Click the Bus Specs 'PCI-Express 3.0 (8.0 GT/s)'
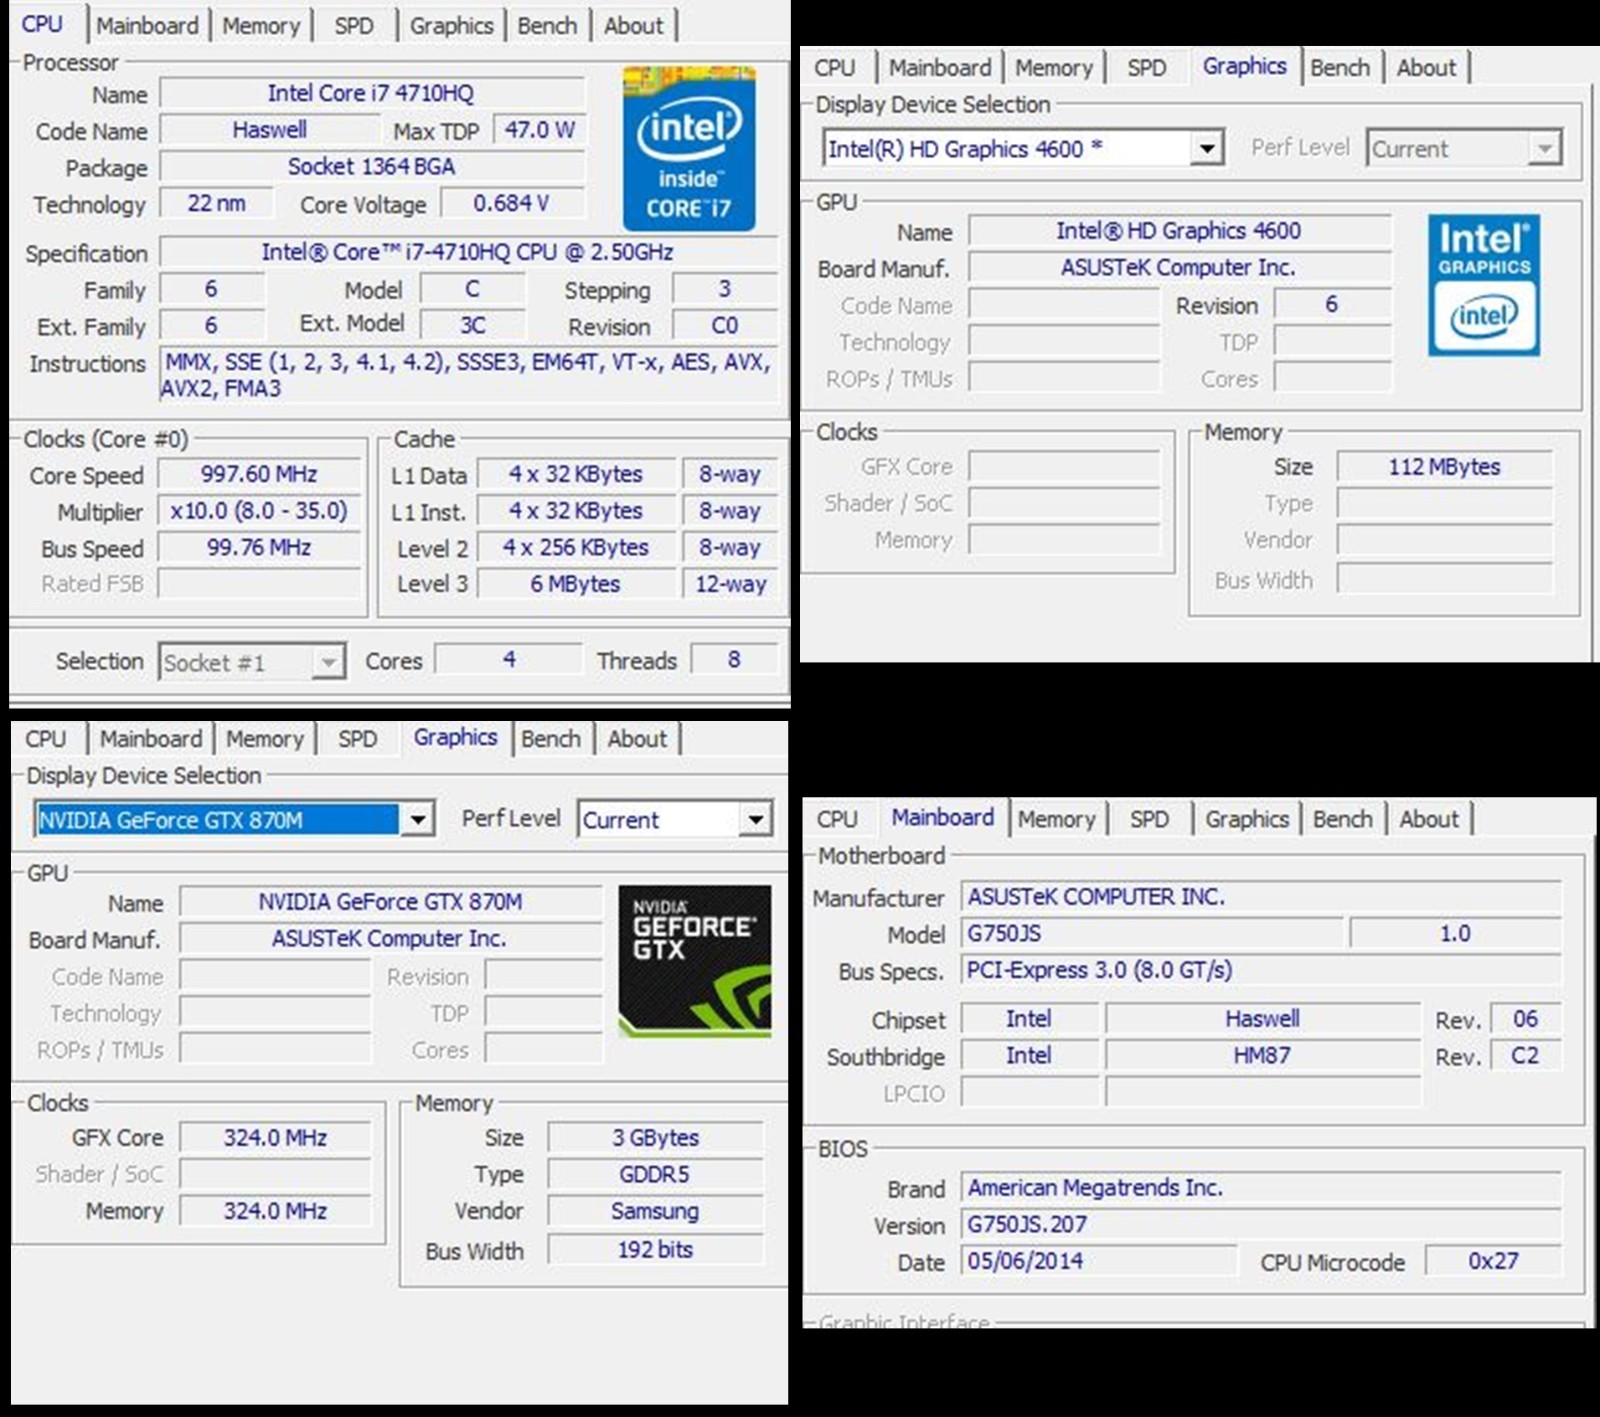 click(1261, 970)
